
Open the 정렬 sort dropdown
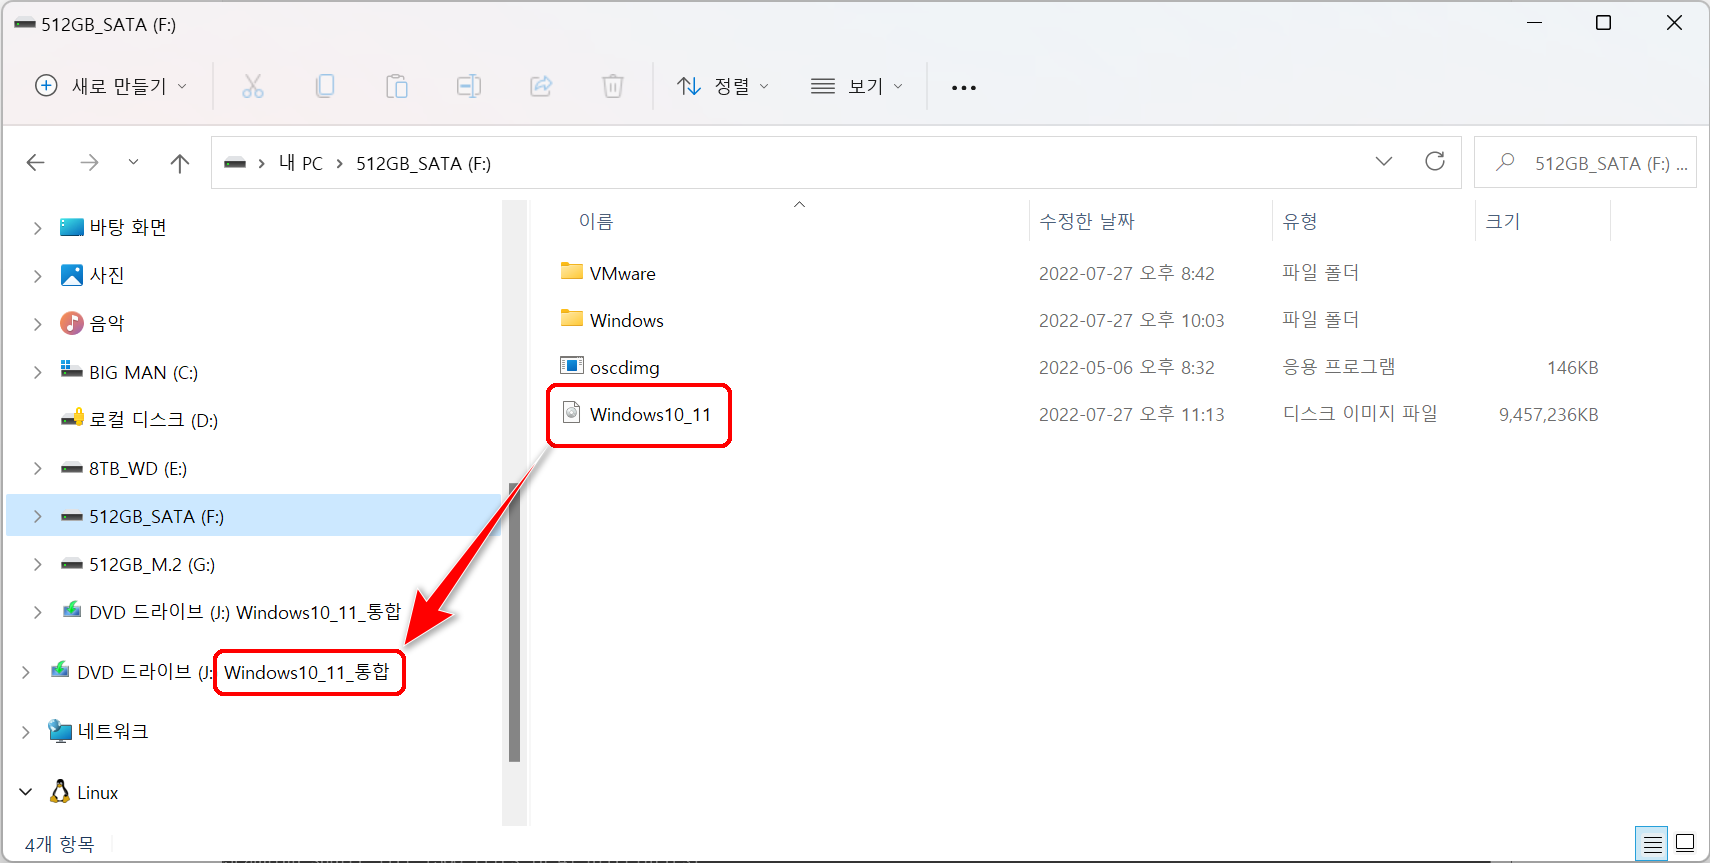pyautogui.click(x=723, y=87)
